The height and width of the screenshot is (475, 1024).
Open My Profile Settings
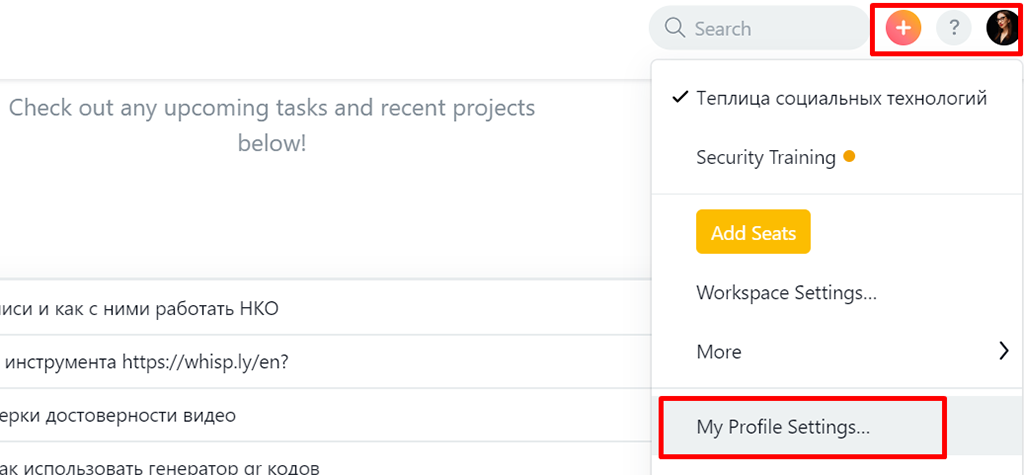click(783, 427)
